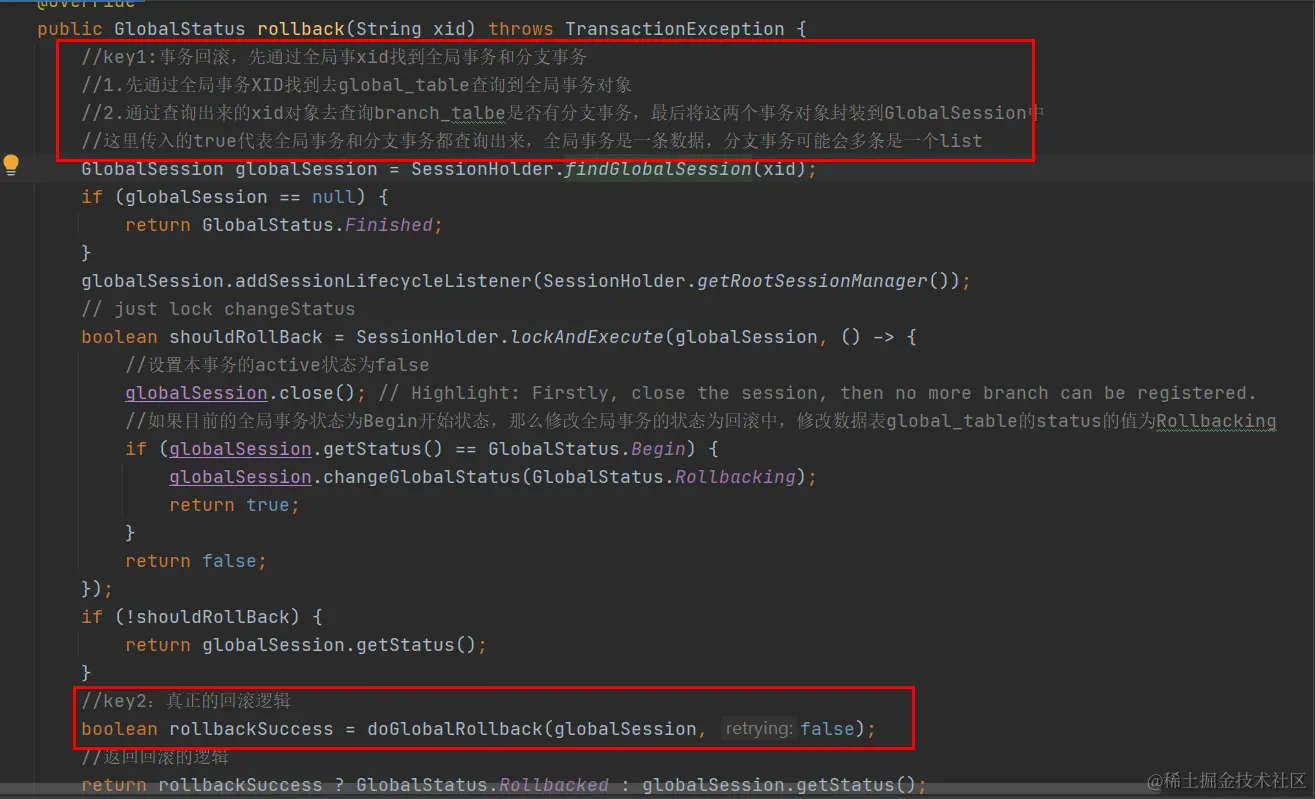1315x799 pixels.
Task: Click getRootSessionManager method call
Action: [x=813, y=281]
